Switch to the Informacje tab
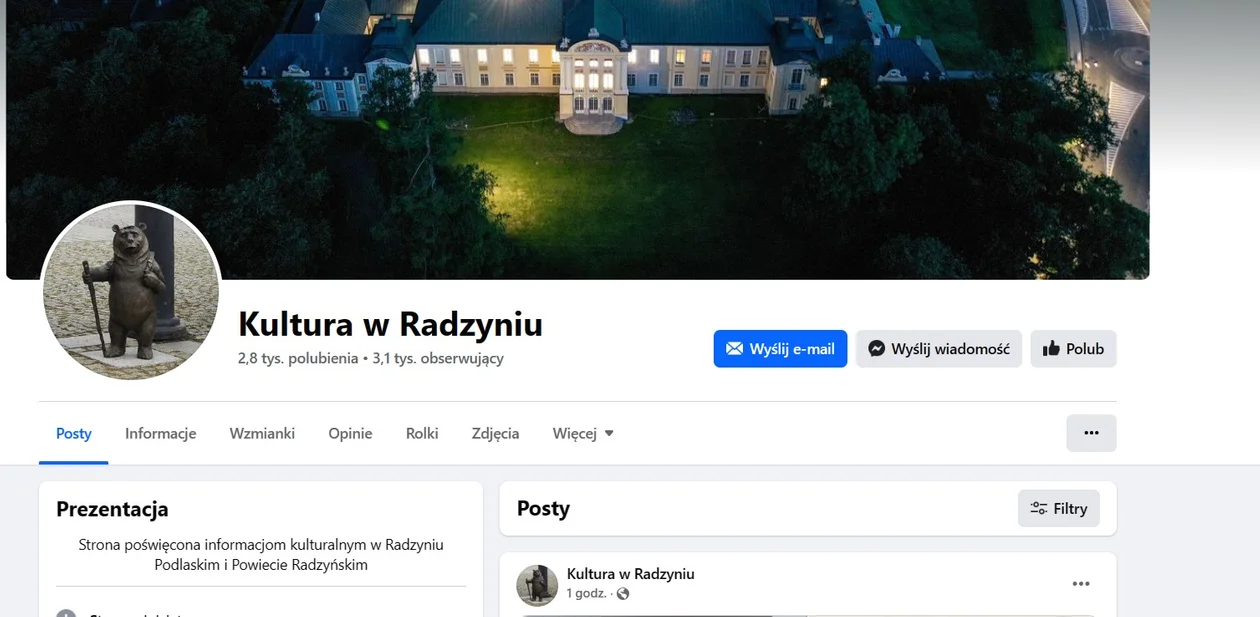The height and width of the screenshot is (617, 1260). 160,433
